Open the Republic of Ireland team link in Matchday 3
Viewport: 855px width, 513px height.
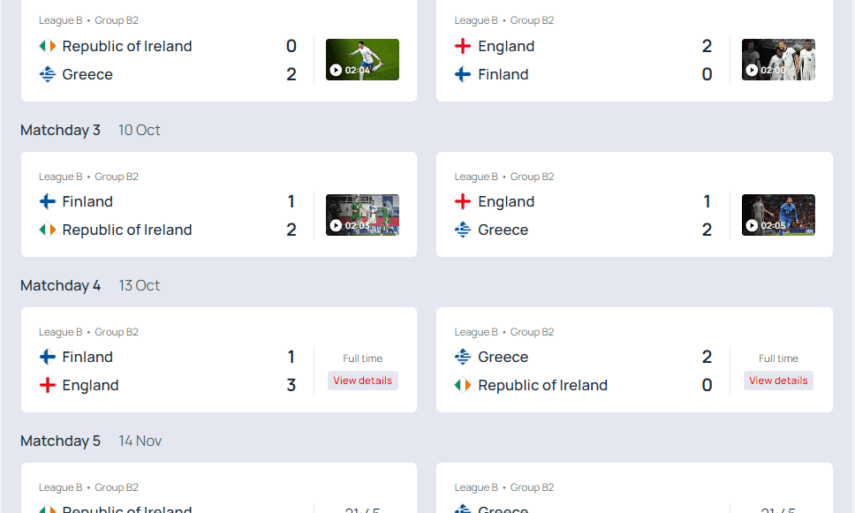127,230
